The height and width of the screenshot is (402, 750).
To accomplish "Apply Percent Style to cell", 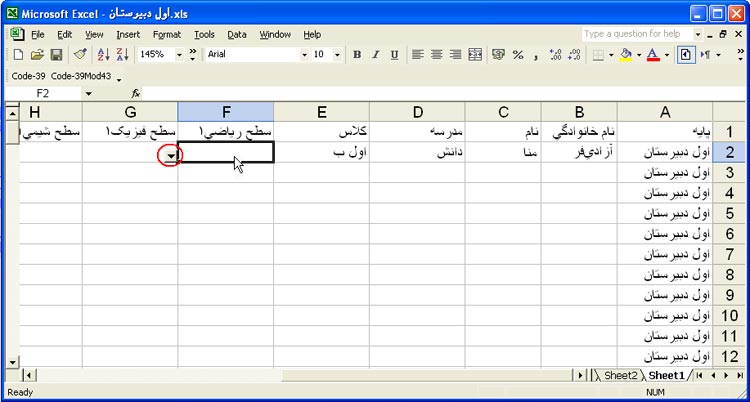I will point(518,54).
